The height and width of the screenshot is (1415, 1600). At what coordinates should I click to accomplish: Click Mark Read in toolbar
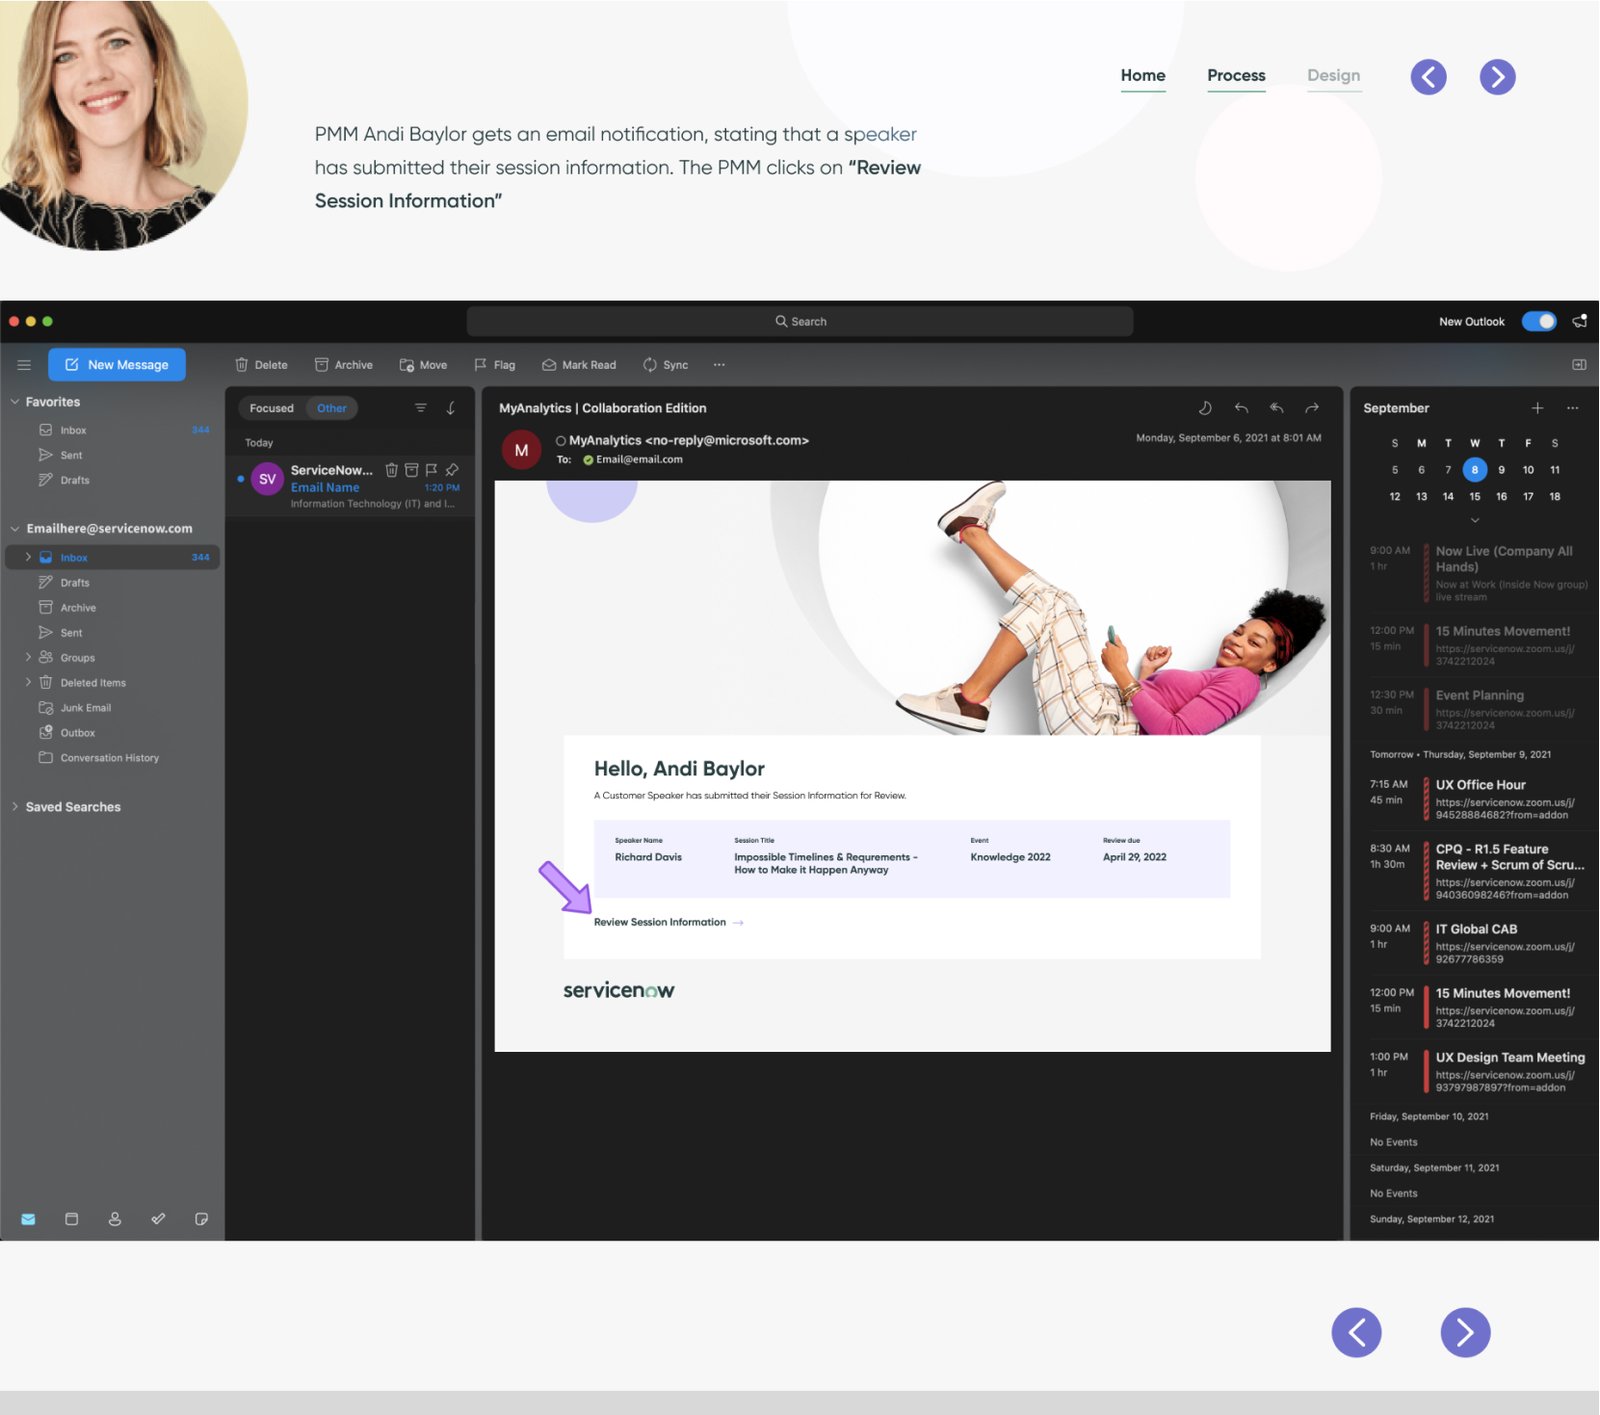click(579, 365)
